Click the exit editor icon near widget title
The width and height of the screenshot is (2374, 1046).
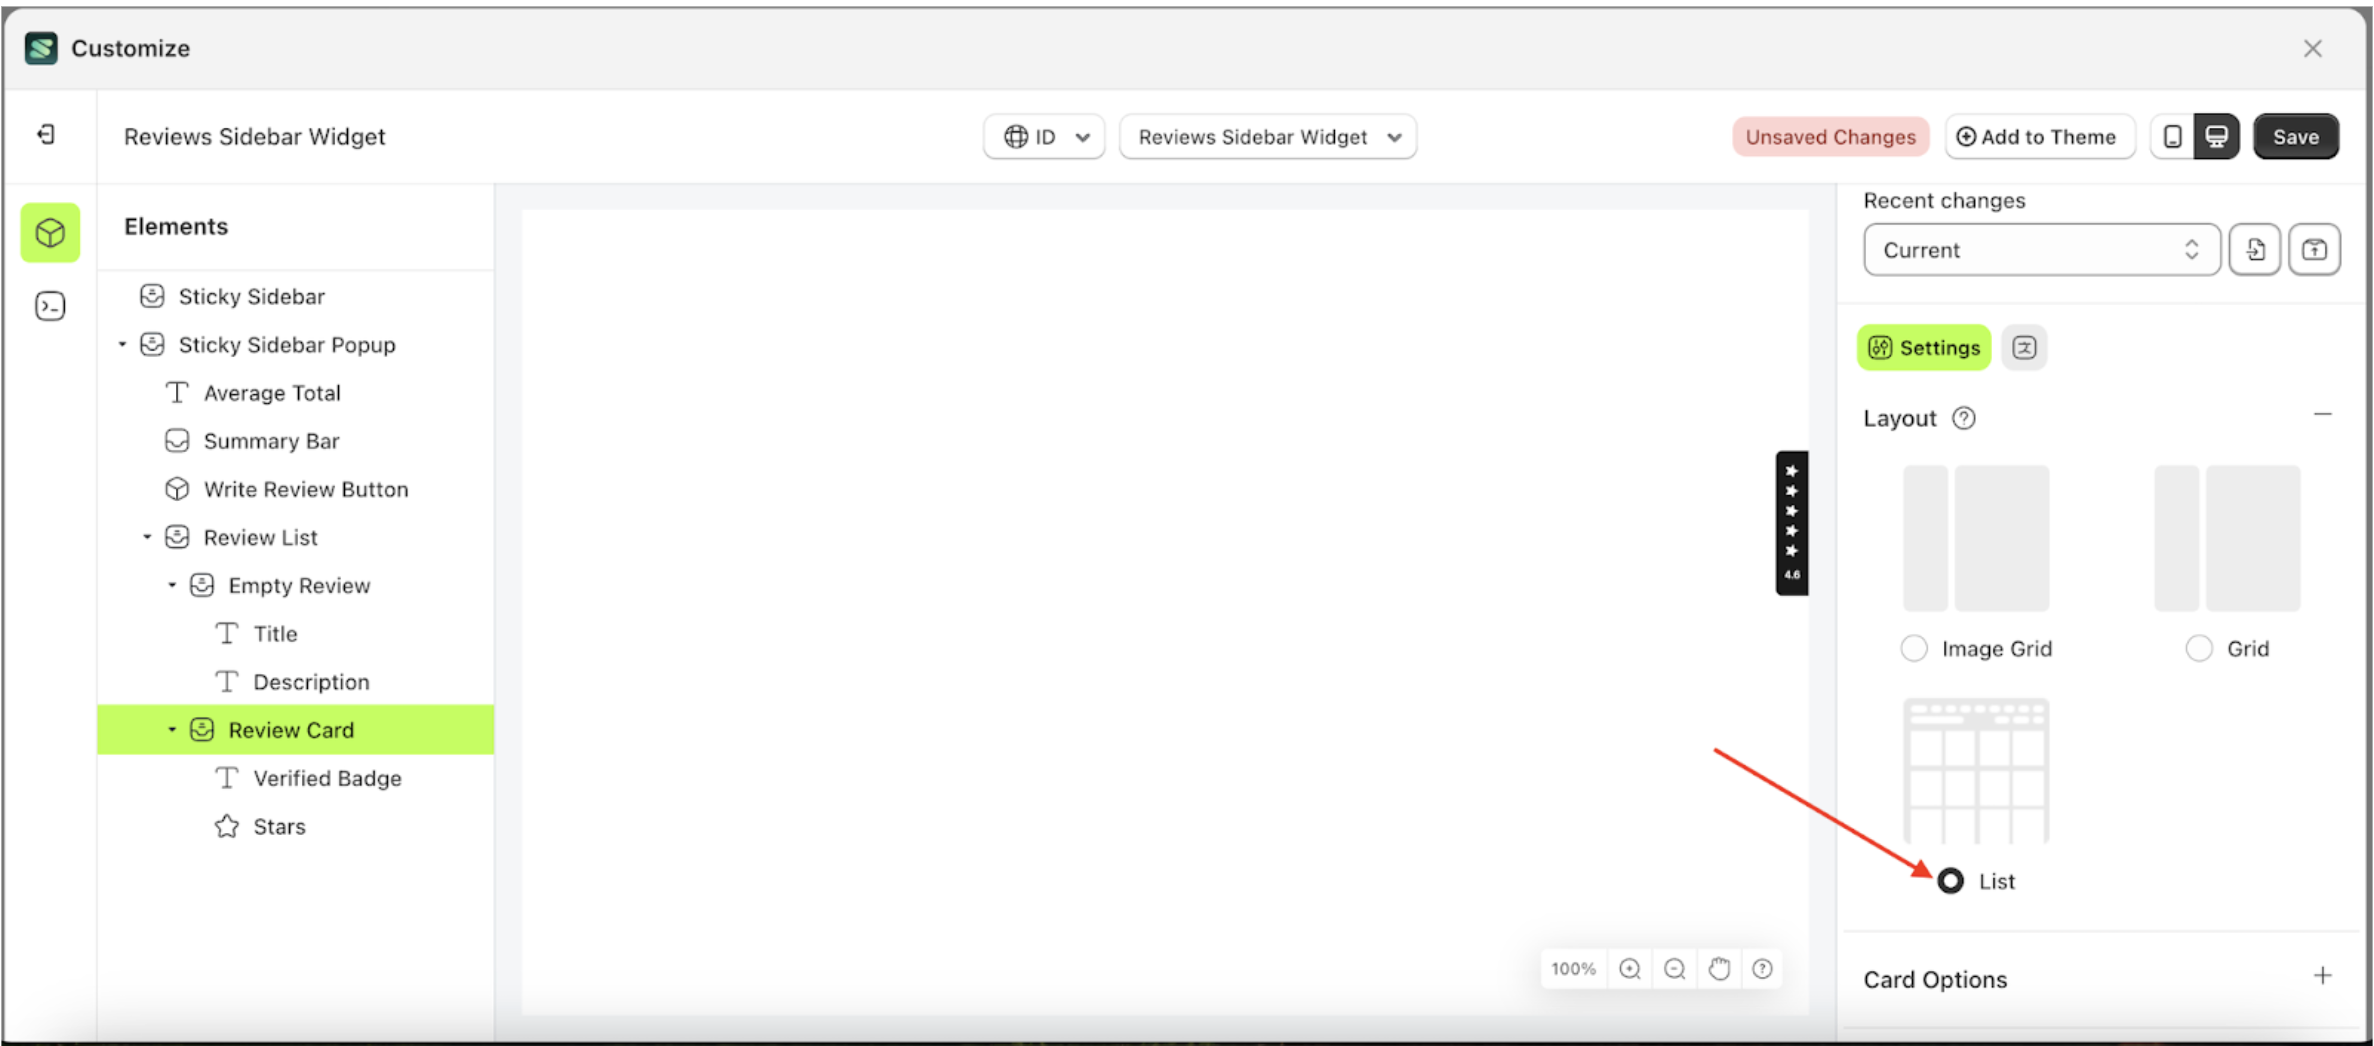(x=45, y=135)
